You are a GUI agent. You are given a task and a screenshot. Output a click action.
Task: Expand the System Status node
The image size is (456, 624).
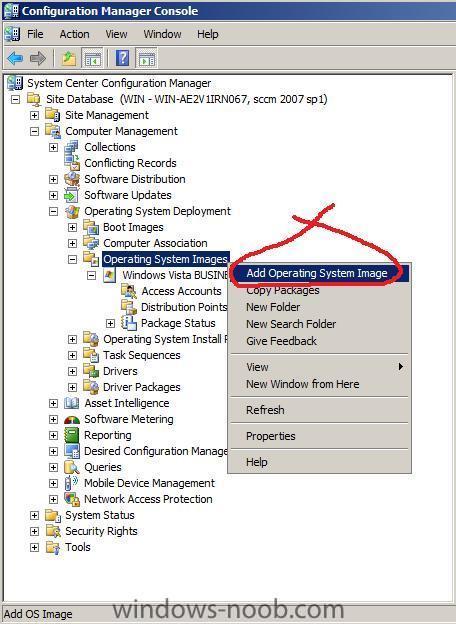coord(35,515)
